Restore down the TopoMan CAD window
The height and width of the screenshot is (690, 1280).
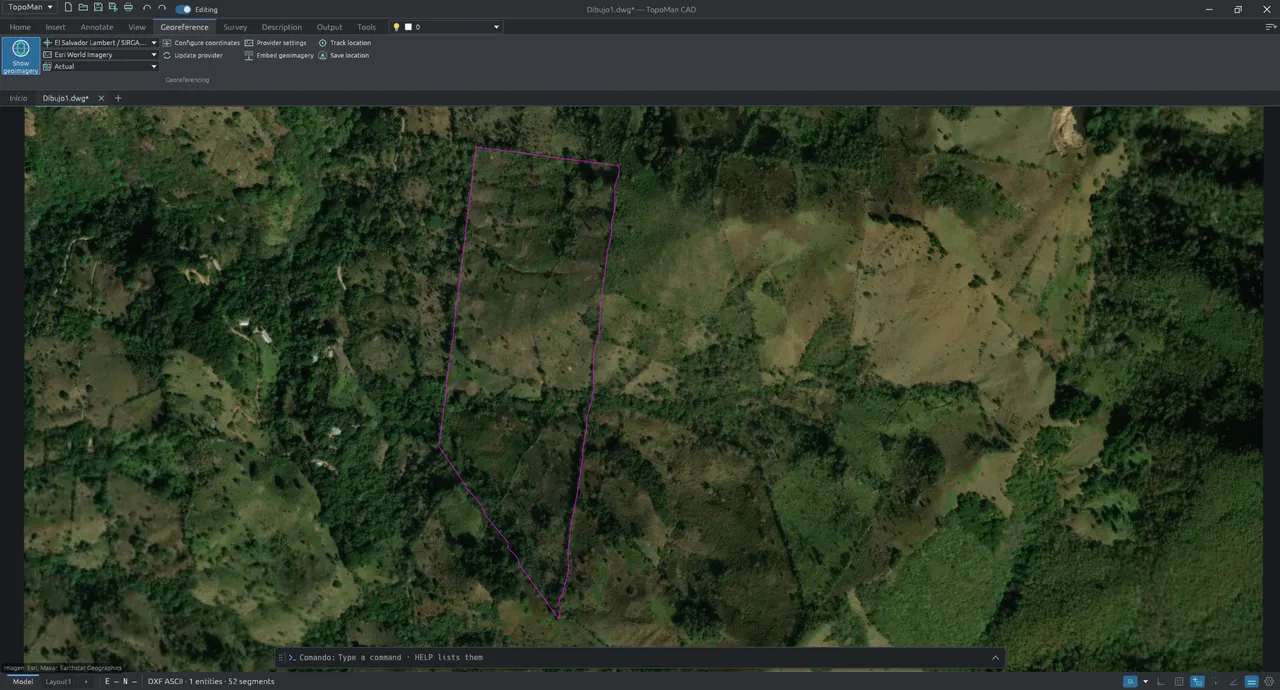click(1238, 9)
